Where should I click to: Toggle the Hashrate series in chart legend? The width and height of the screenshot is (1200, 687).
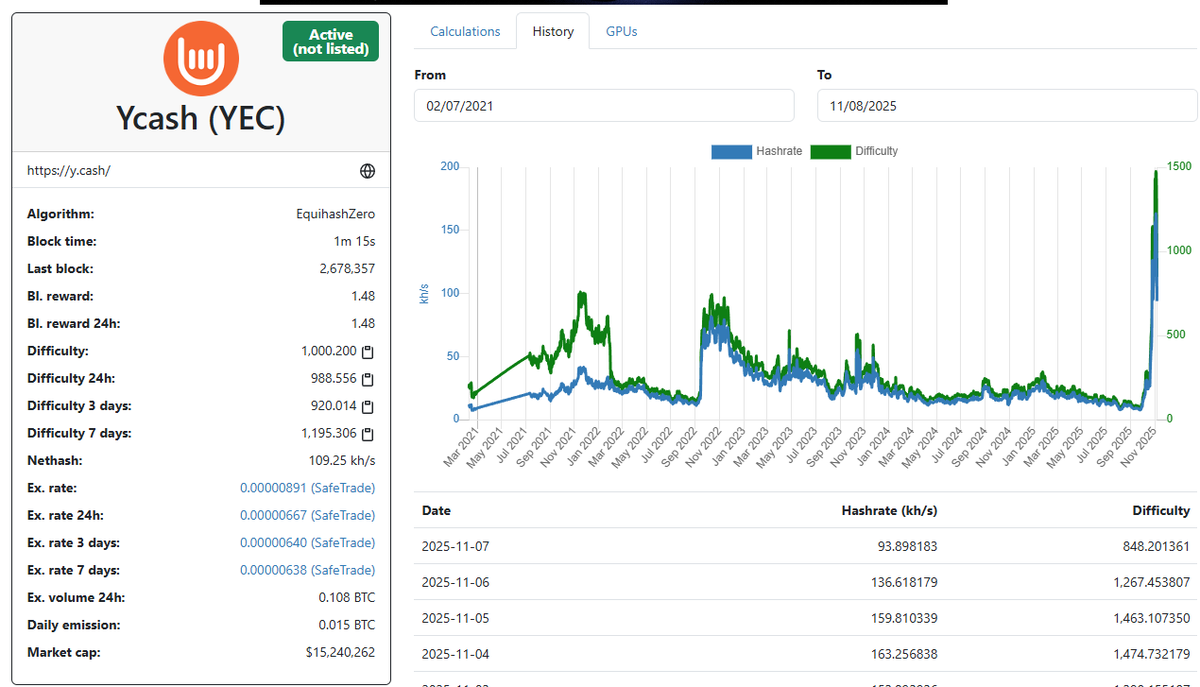[x=756, y=151]
